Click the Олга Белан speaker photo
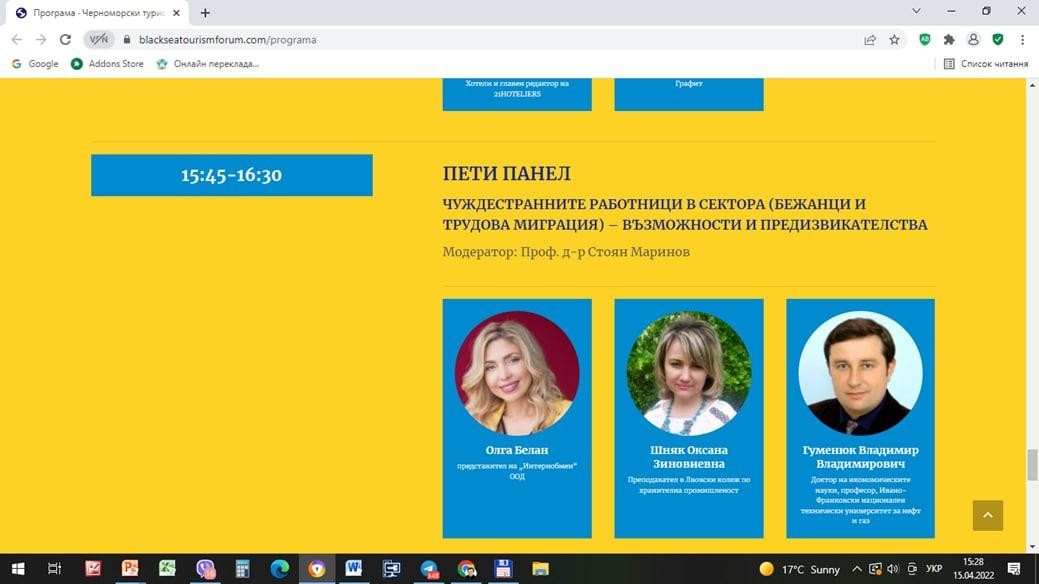 coord(517,373)
